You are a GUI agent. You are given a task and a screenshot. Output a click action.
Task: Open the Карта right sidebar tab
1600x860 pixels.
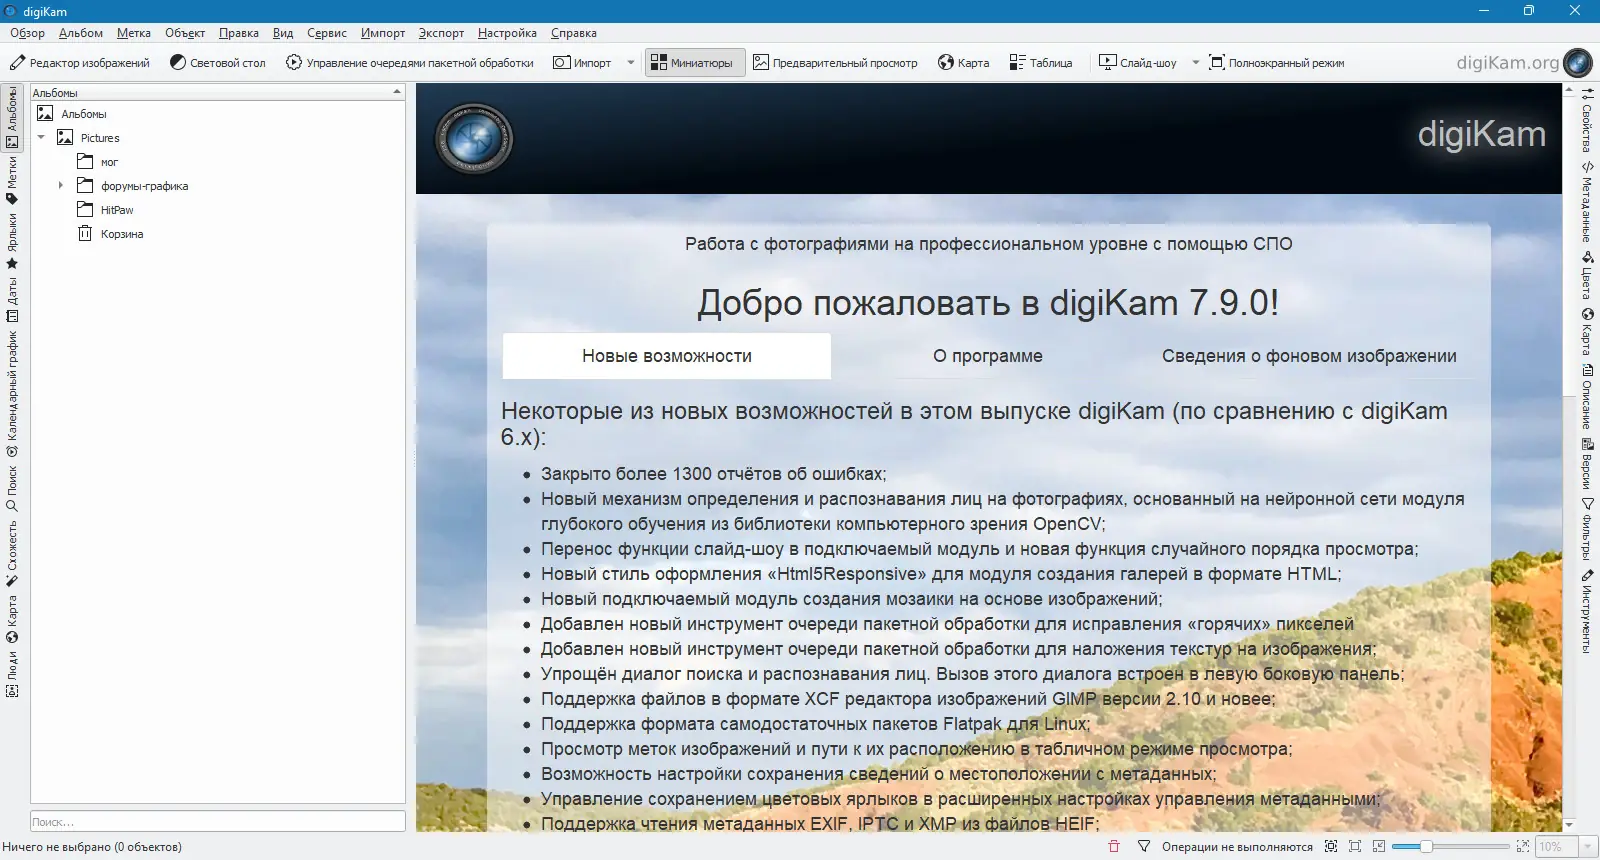click(1587, 331)
